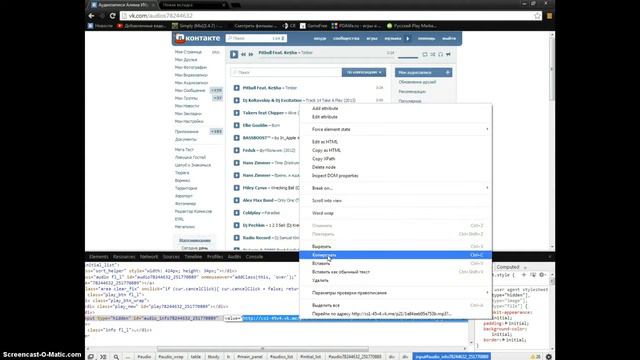Screen dimensions: 640x360
Task: Play the Coldplay track
Action: (x=236, y=213)
